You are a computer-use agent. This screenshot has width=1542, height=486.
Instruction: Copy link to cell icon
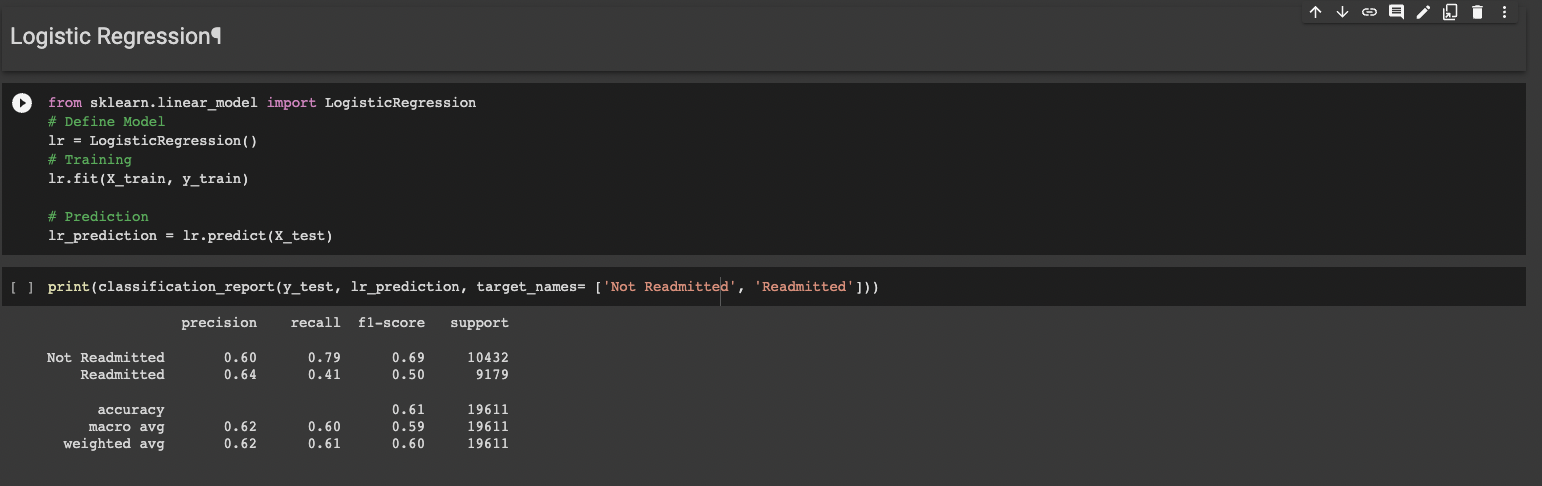click(1369, 12)
